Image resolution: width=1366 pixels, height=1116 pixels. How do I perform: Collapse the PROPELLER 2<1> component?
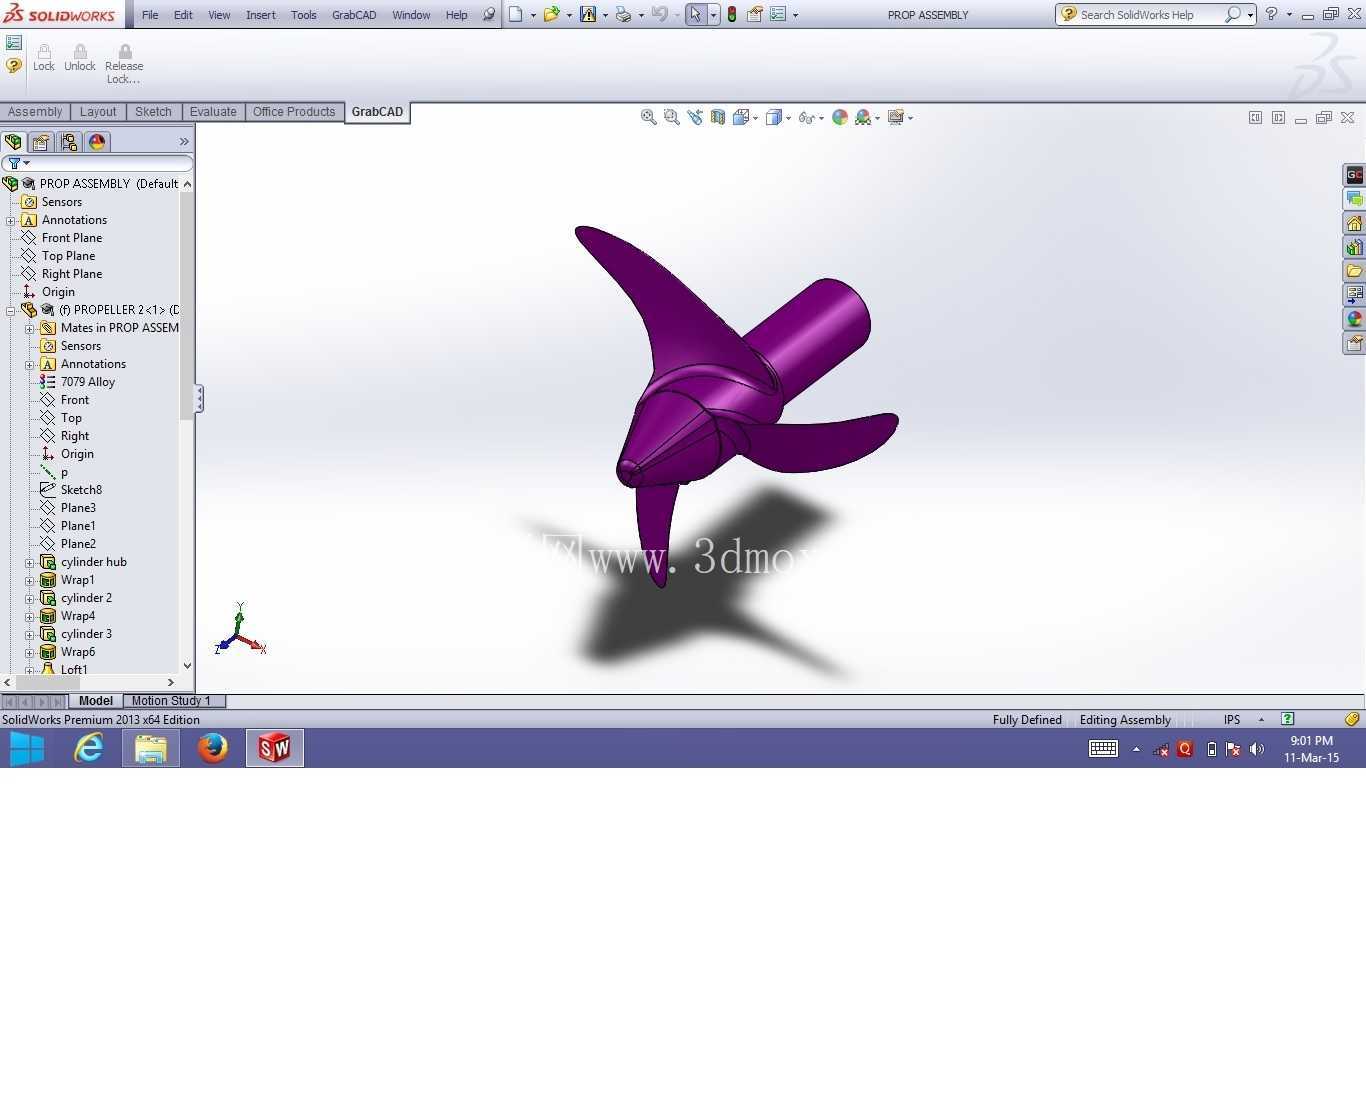coord(11,310)
